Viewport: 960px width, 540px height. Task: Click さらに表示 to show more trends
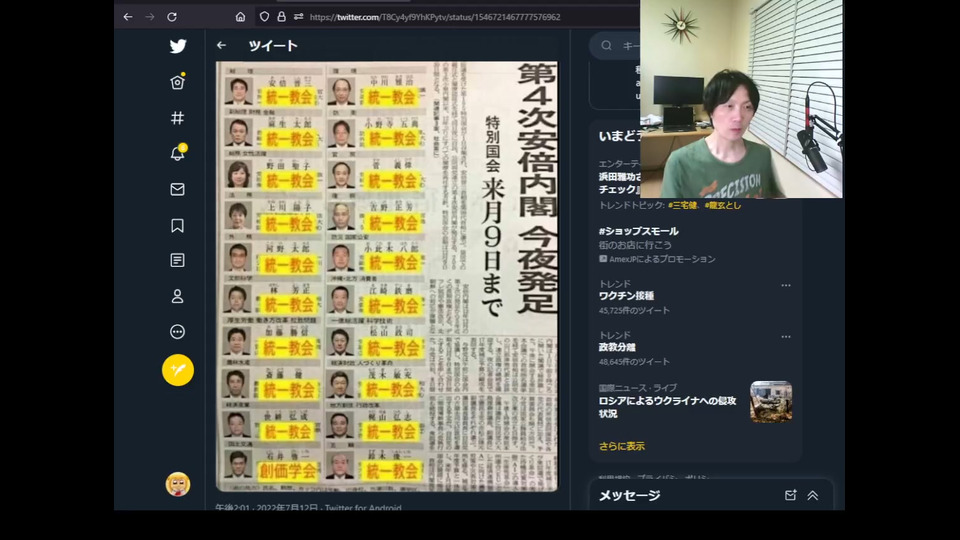tap(621, 446)
